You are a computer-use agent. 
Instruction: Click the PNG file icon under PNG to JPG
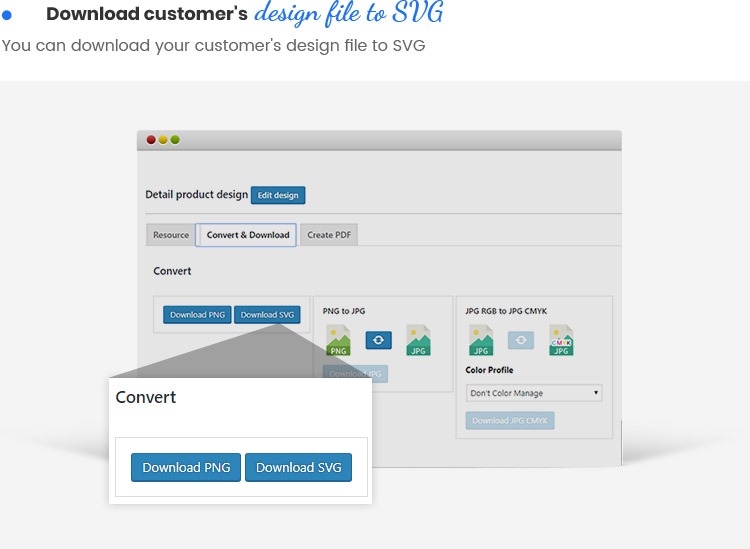pyautogui.click(x=339, y=340)
